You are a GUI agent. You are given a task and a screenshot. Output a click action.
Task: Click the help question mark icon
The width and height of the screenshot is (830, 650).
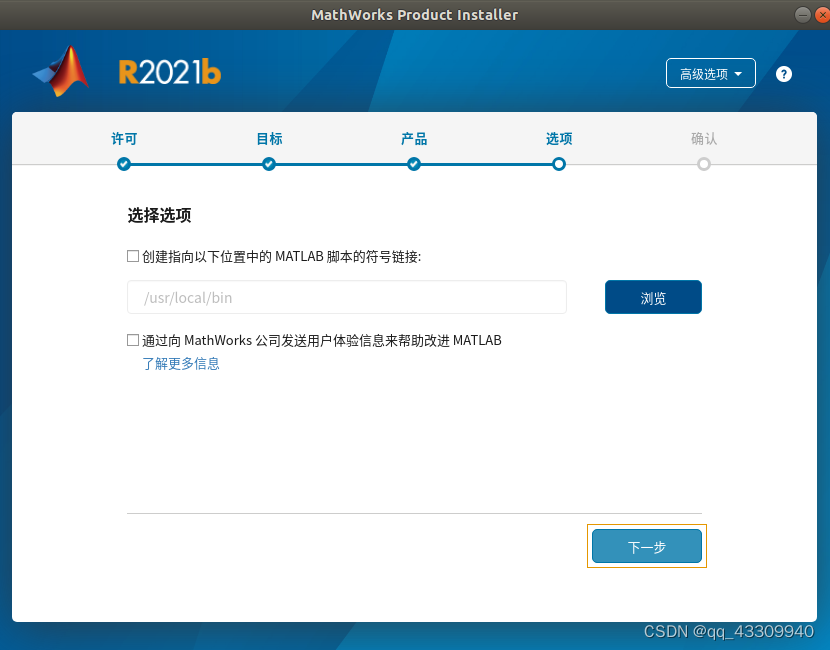click(784, 74)
